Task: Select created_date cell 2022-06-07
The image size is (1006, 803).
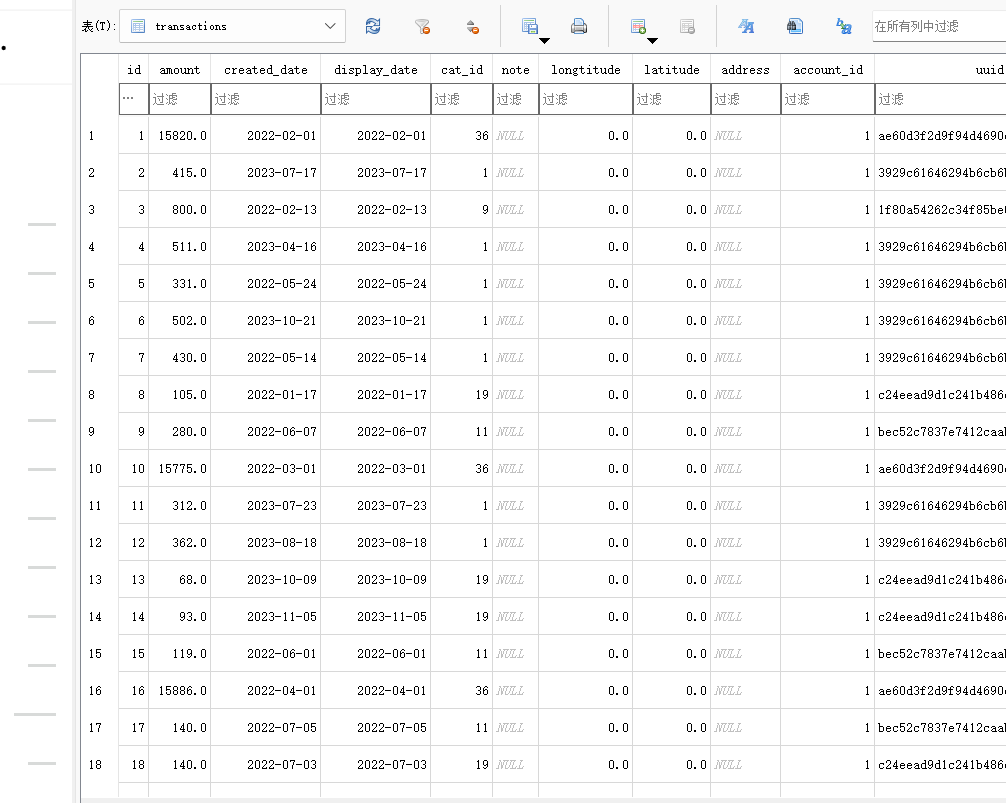Action: [x=266, y=432]
